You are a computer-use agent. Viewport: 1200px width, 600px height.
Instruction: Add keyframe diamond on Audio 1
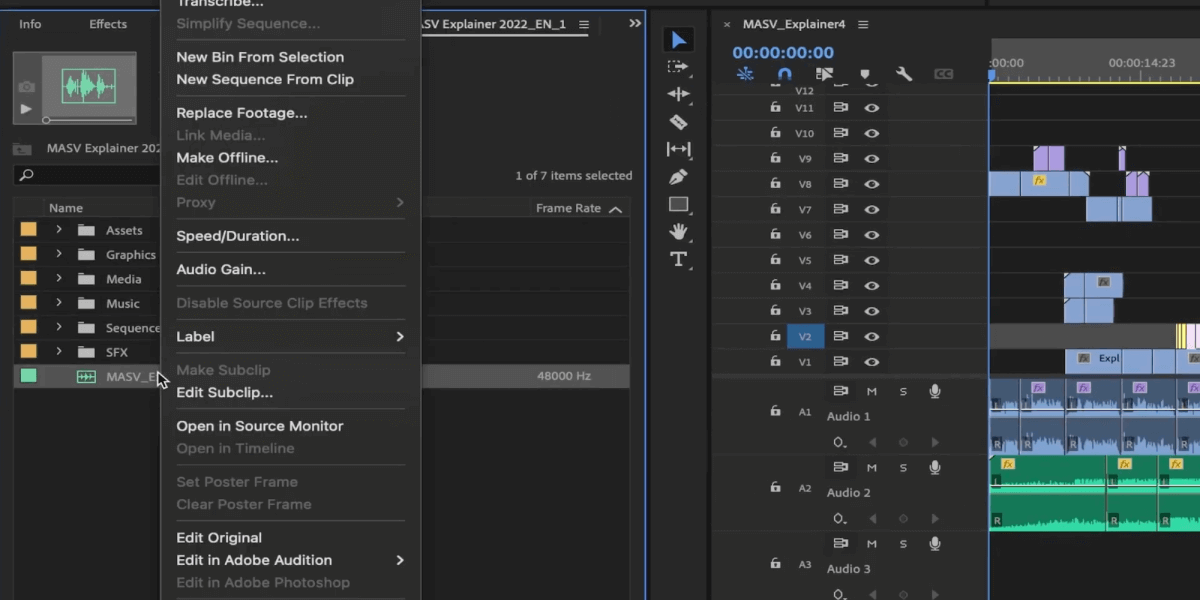point(903,442)
